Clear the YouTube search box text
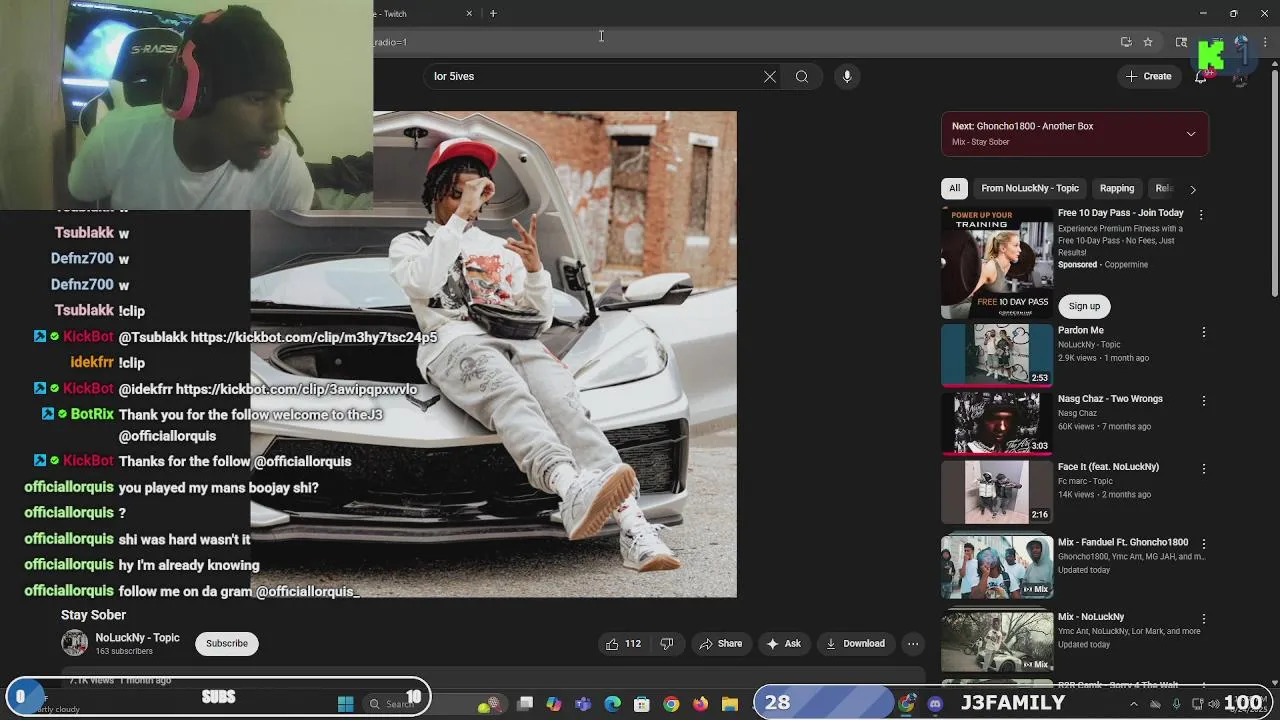The height and width of the screenshot is (720, 1280). tap(770, 77)
